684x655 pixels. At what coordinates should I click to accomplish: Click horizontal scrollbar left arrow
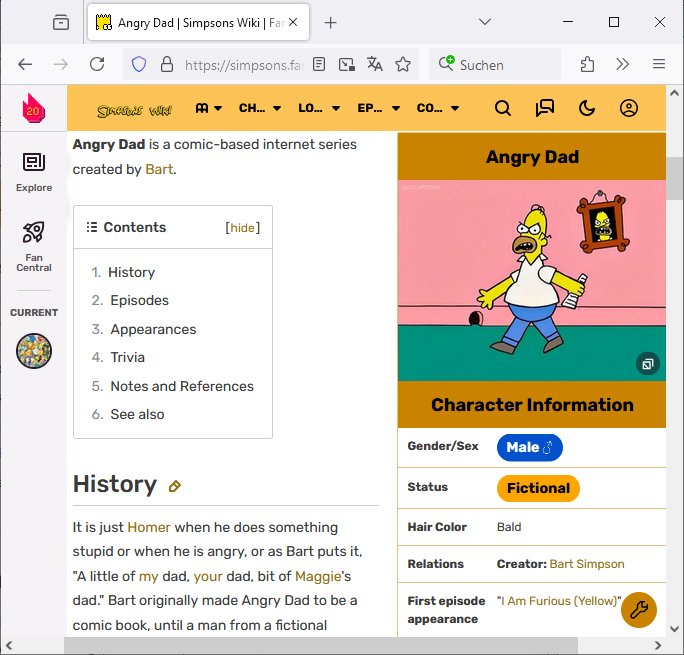coord(9,645)
